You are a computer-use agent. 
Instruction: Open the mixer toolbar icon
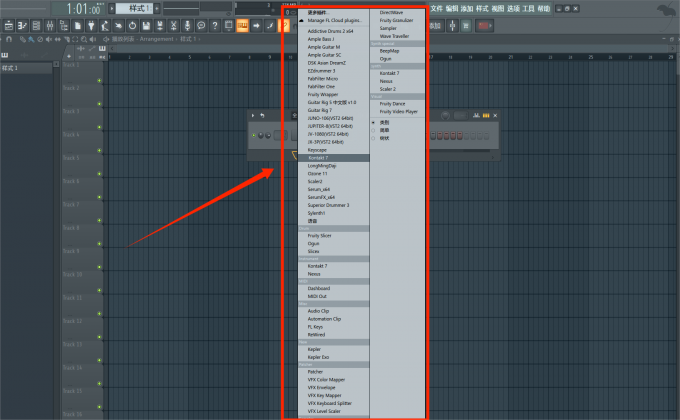(50, 26)
